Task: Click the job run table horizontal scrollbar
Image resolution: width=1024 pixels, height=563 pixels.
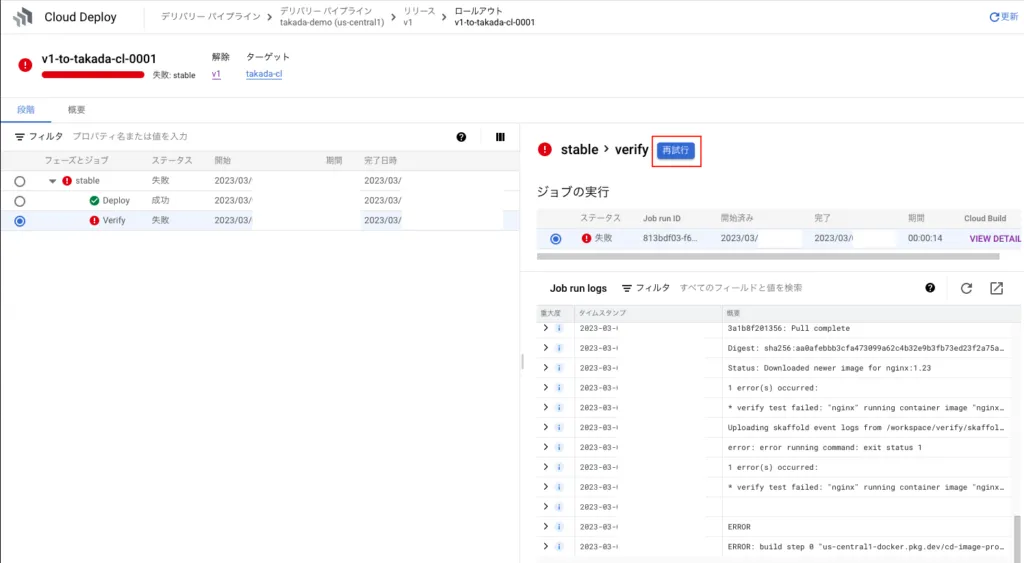Action: pyautogui.click(x=768, y=257)
